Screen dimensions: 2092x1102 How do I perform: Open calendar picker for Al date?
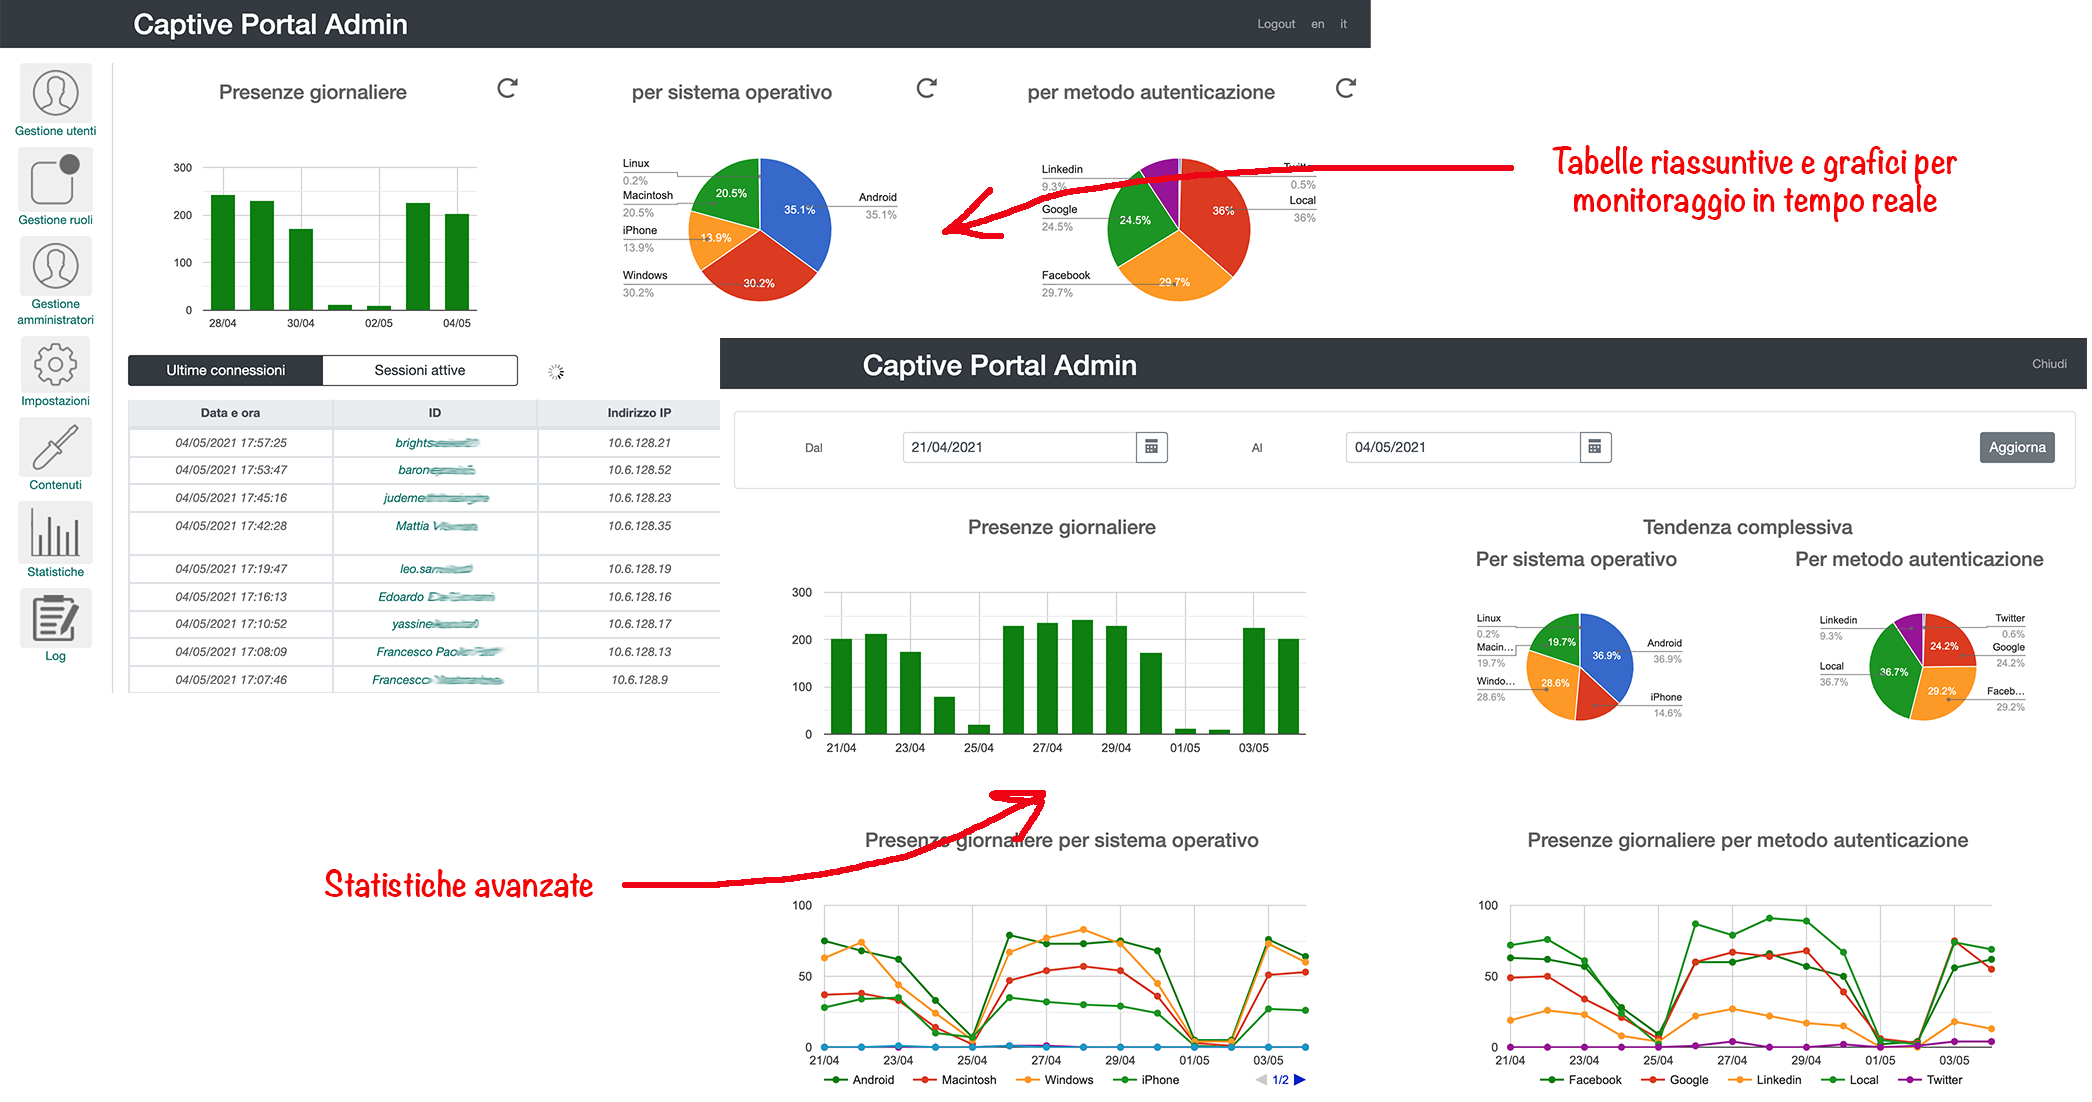tap(1595, 446)
